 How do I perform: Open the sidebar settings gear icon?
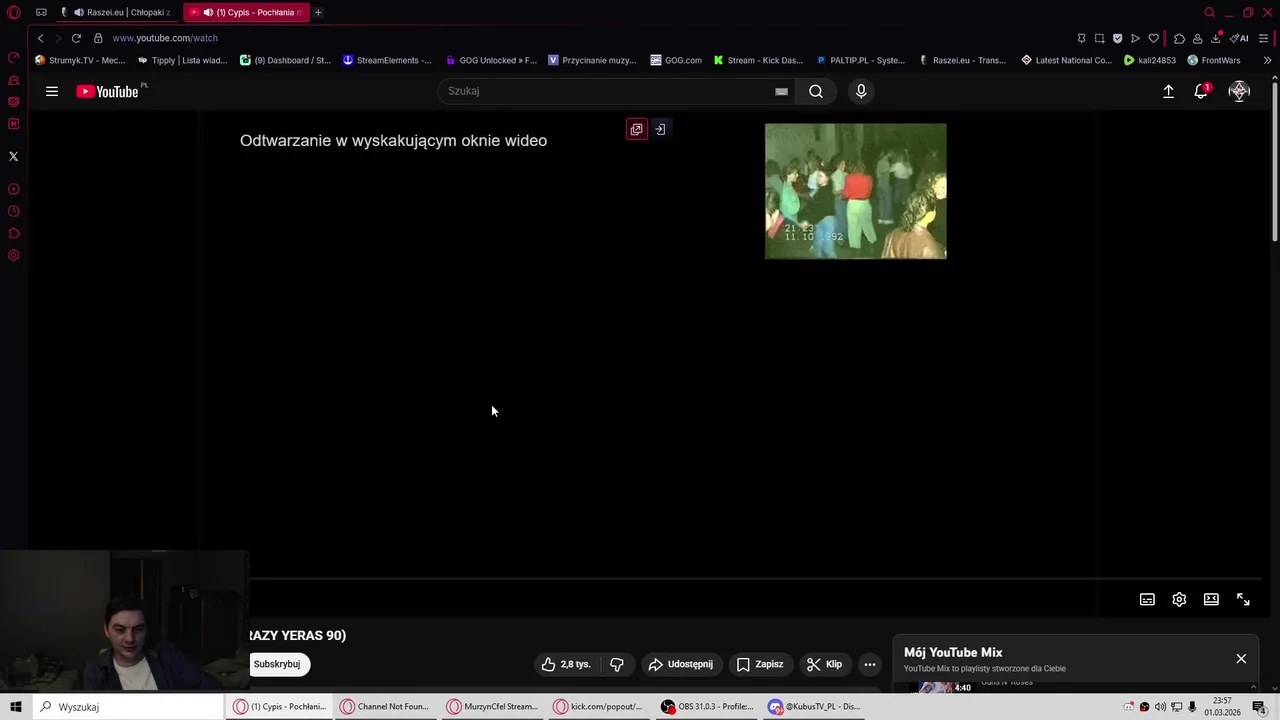tap(13, 255)
